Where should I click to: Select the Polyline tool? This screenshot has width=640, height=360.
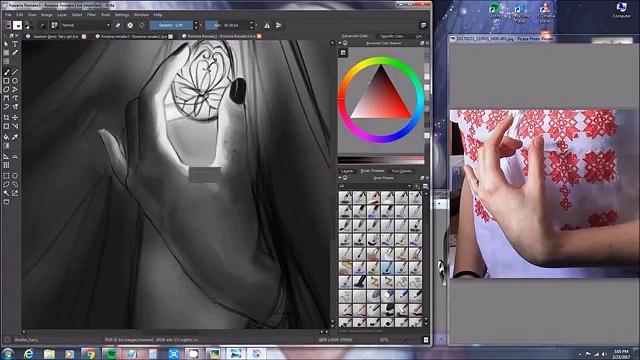(15, 89)
